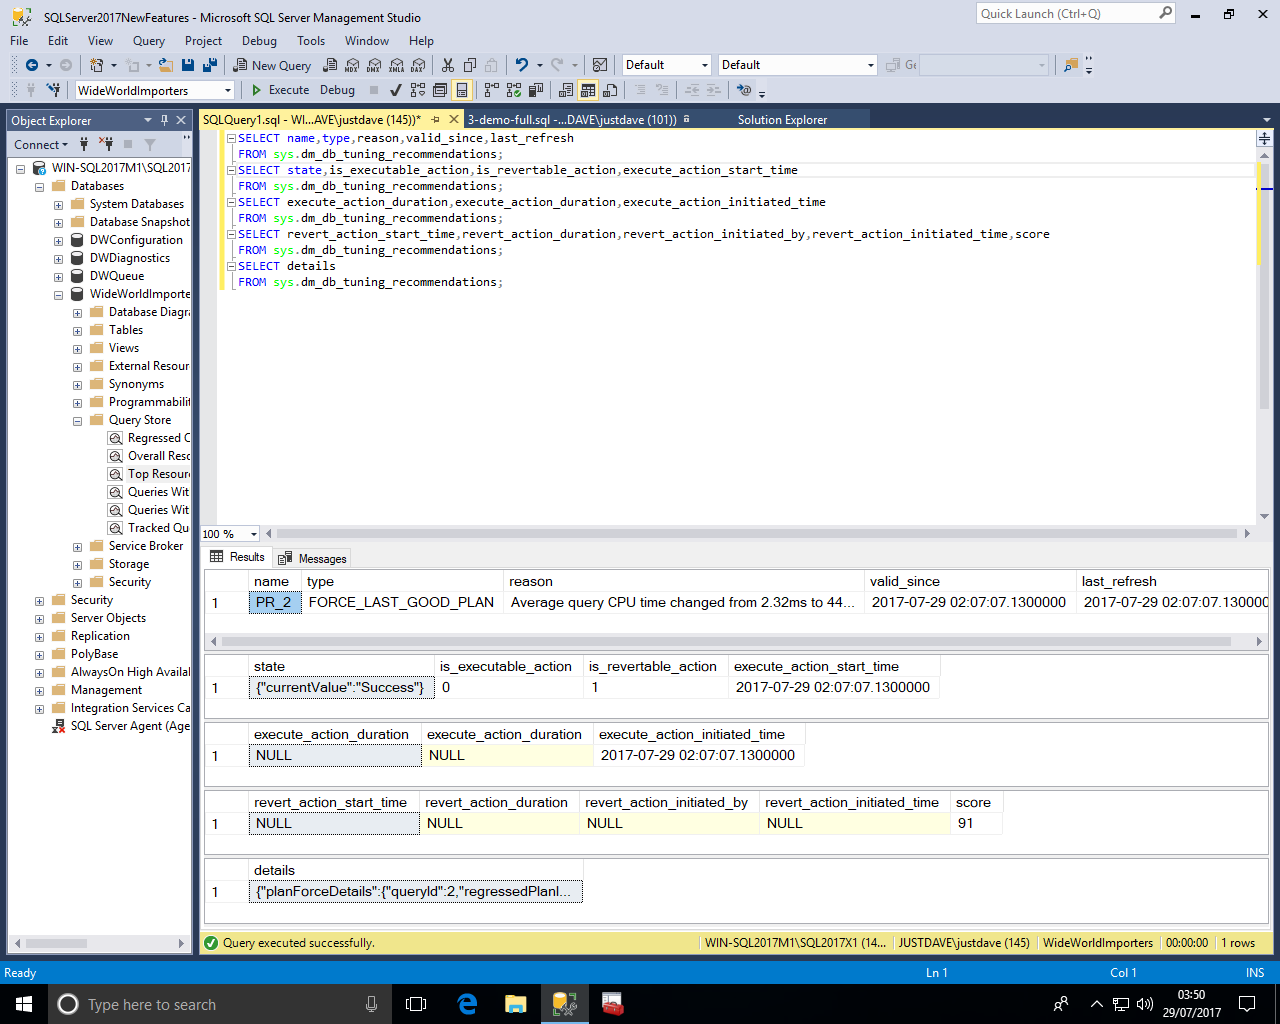Pin the Object Explorer panel
Viewport: 1280px width, 1024px height.
[x=165, y=120]
